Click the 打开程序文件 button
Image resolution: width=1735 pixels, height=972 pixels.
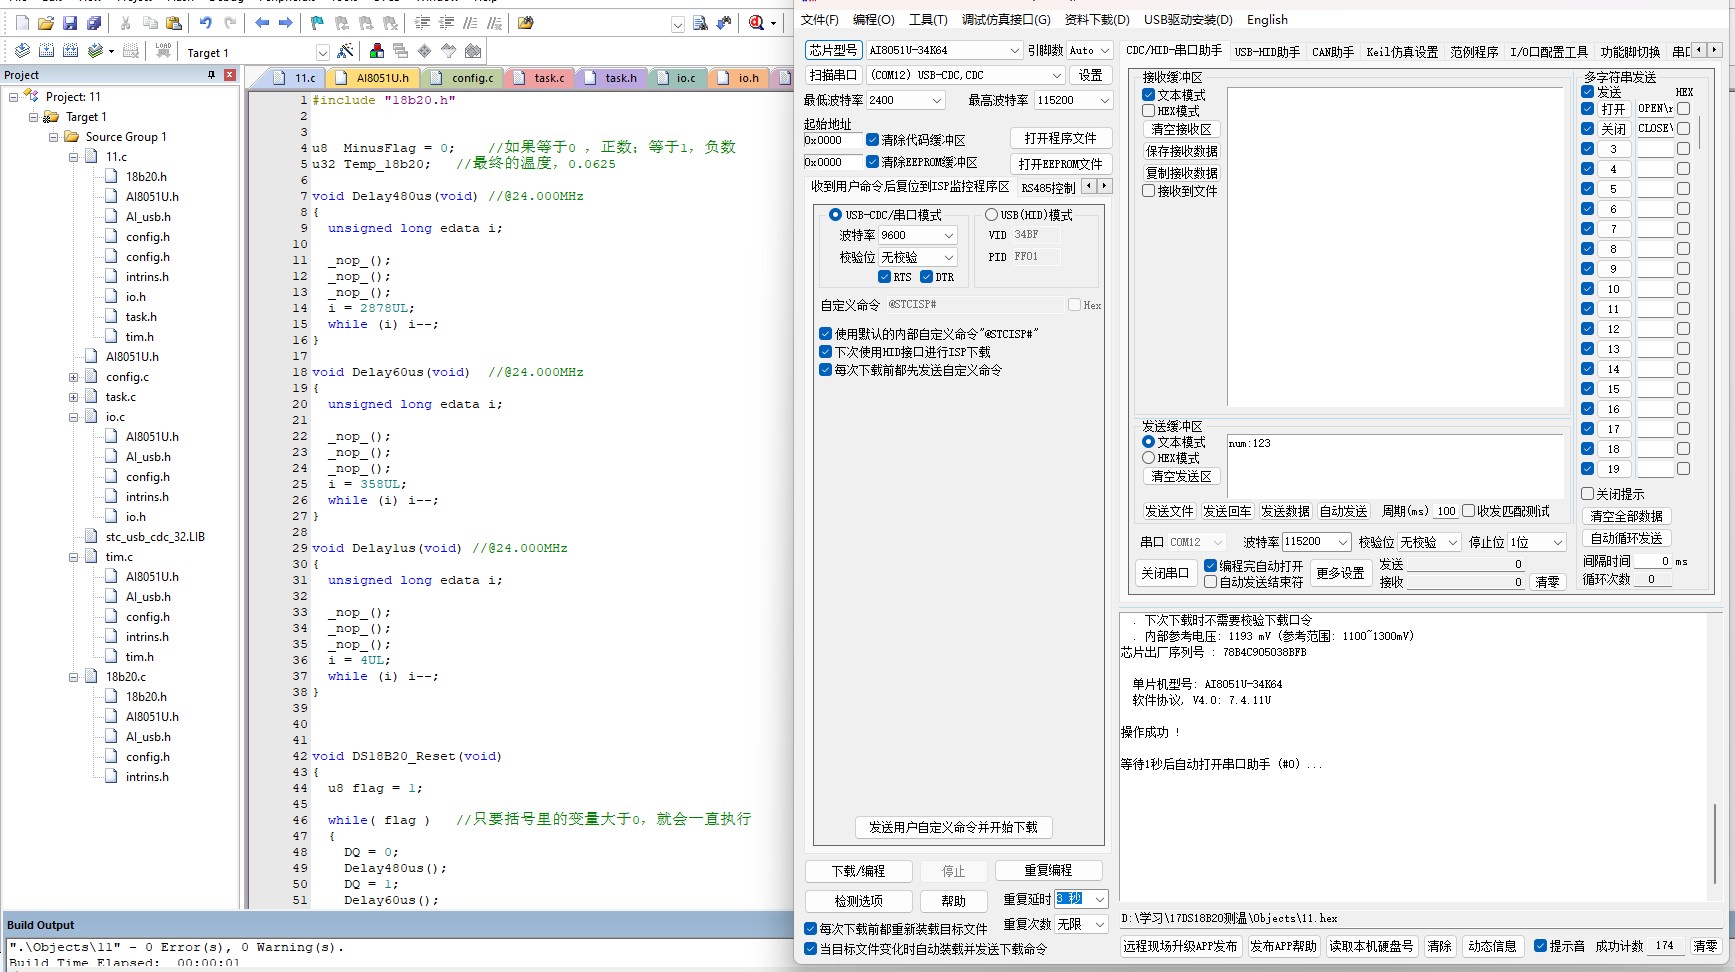point(1060,138)
